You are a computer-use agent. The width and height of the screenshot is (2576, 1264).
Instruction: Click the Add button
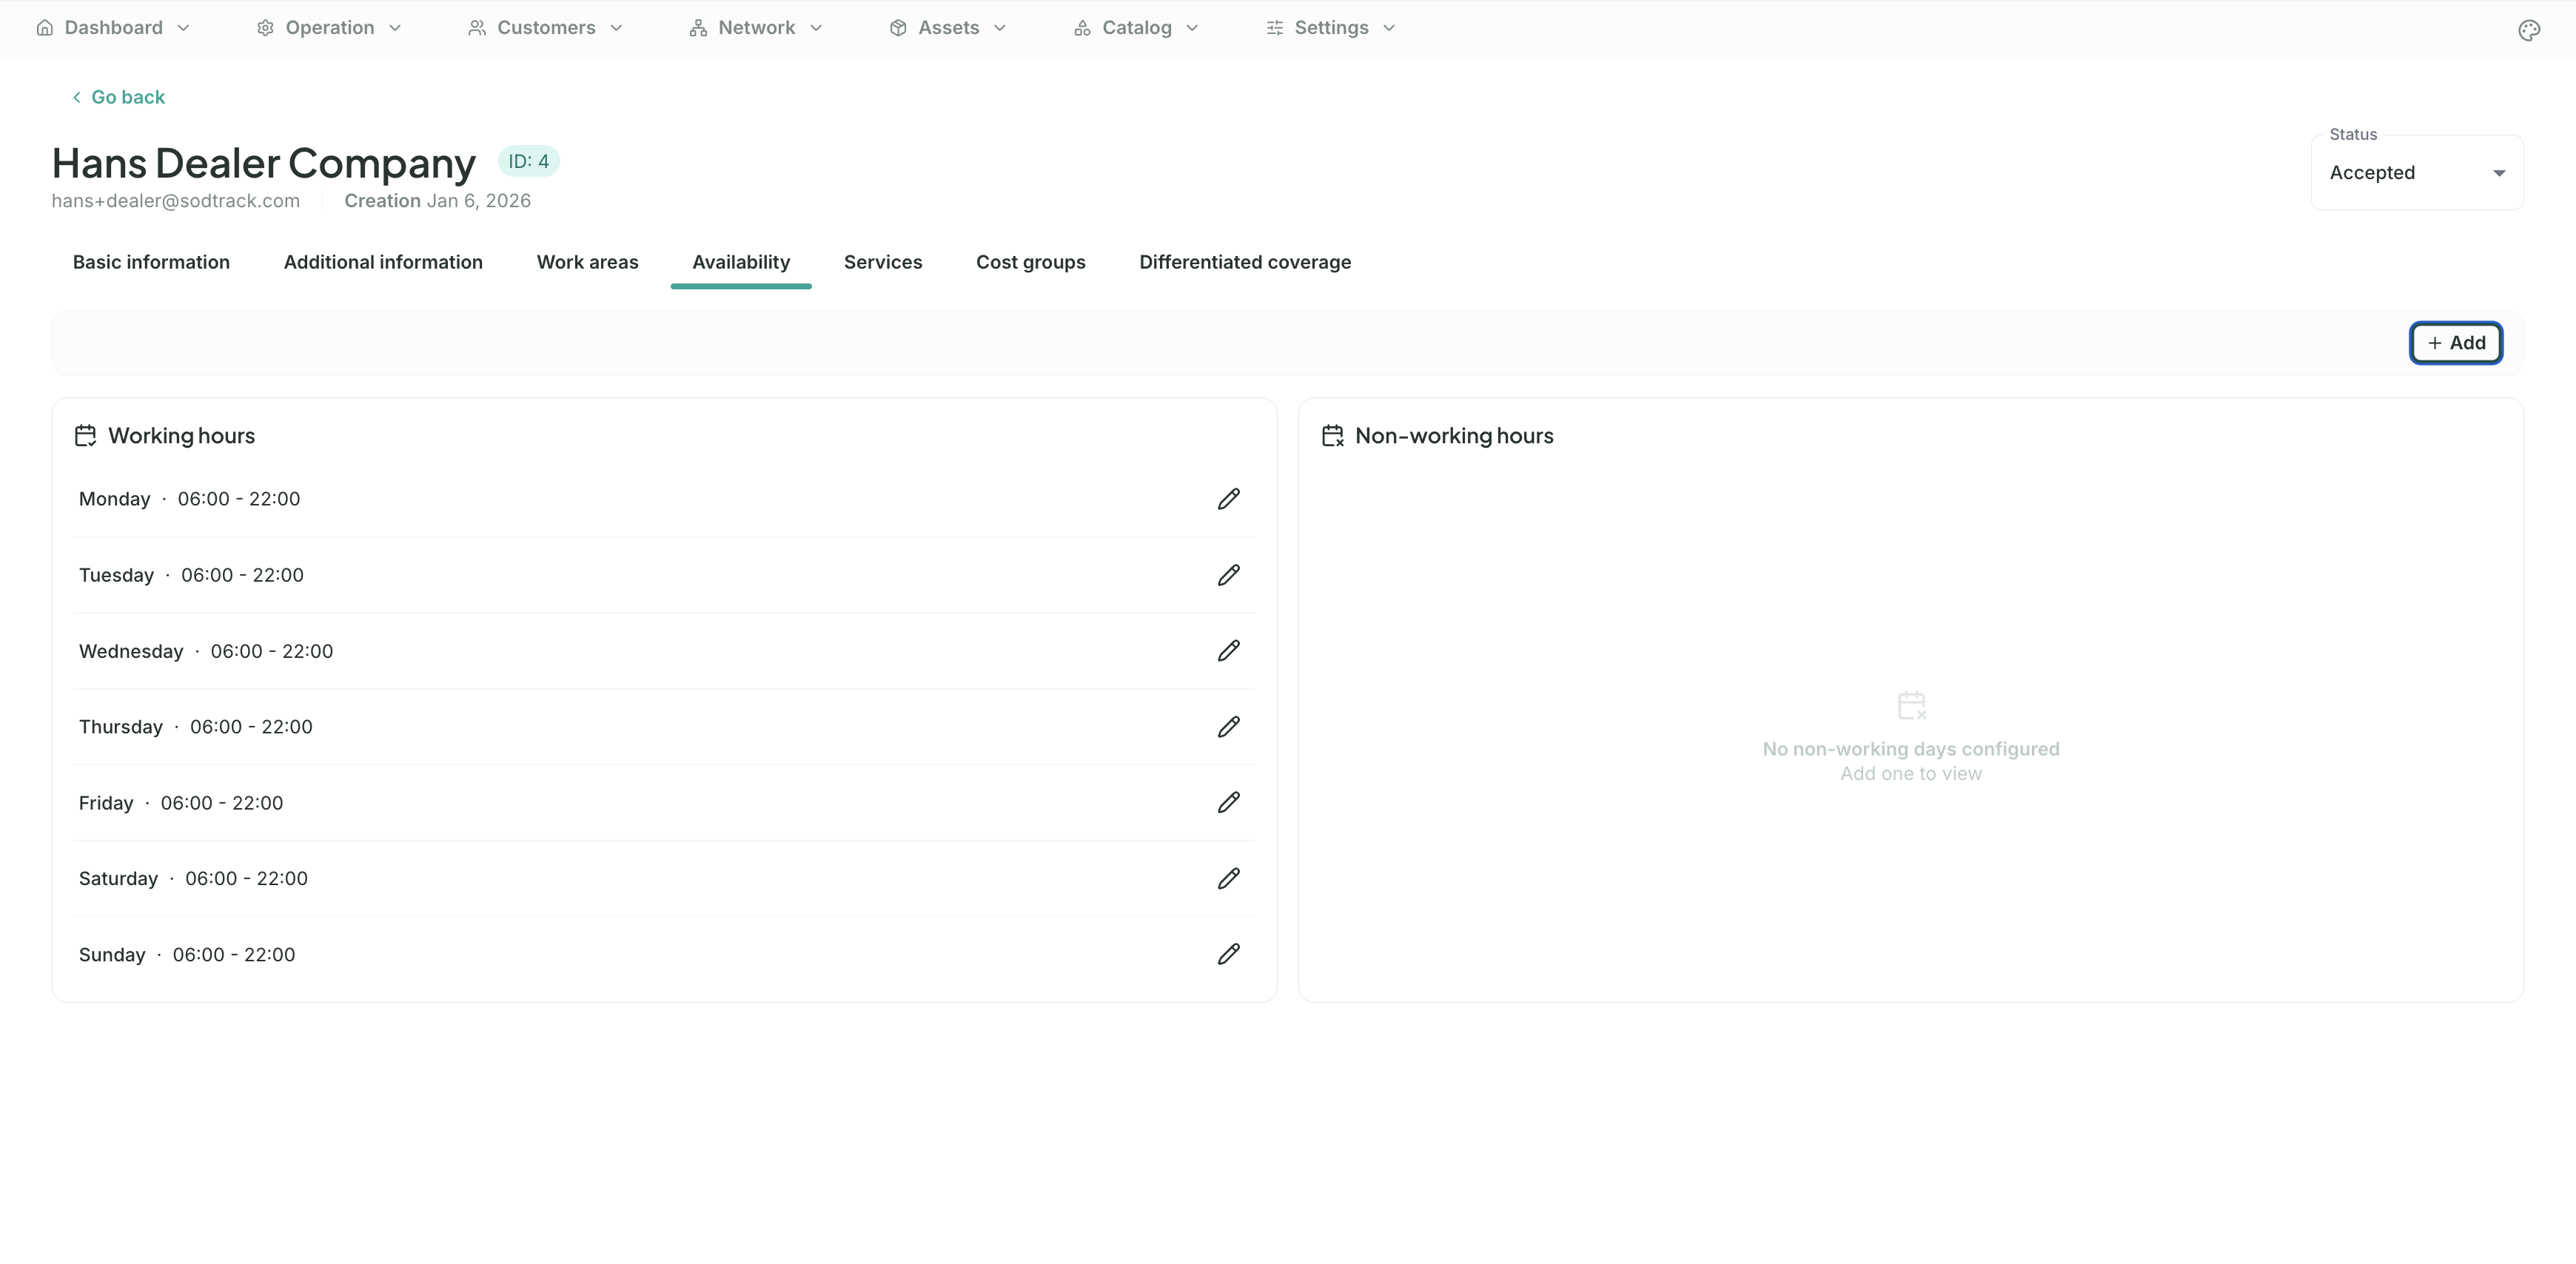click(x=2455, y=343)
